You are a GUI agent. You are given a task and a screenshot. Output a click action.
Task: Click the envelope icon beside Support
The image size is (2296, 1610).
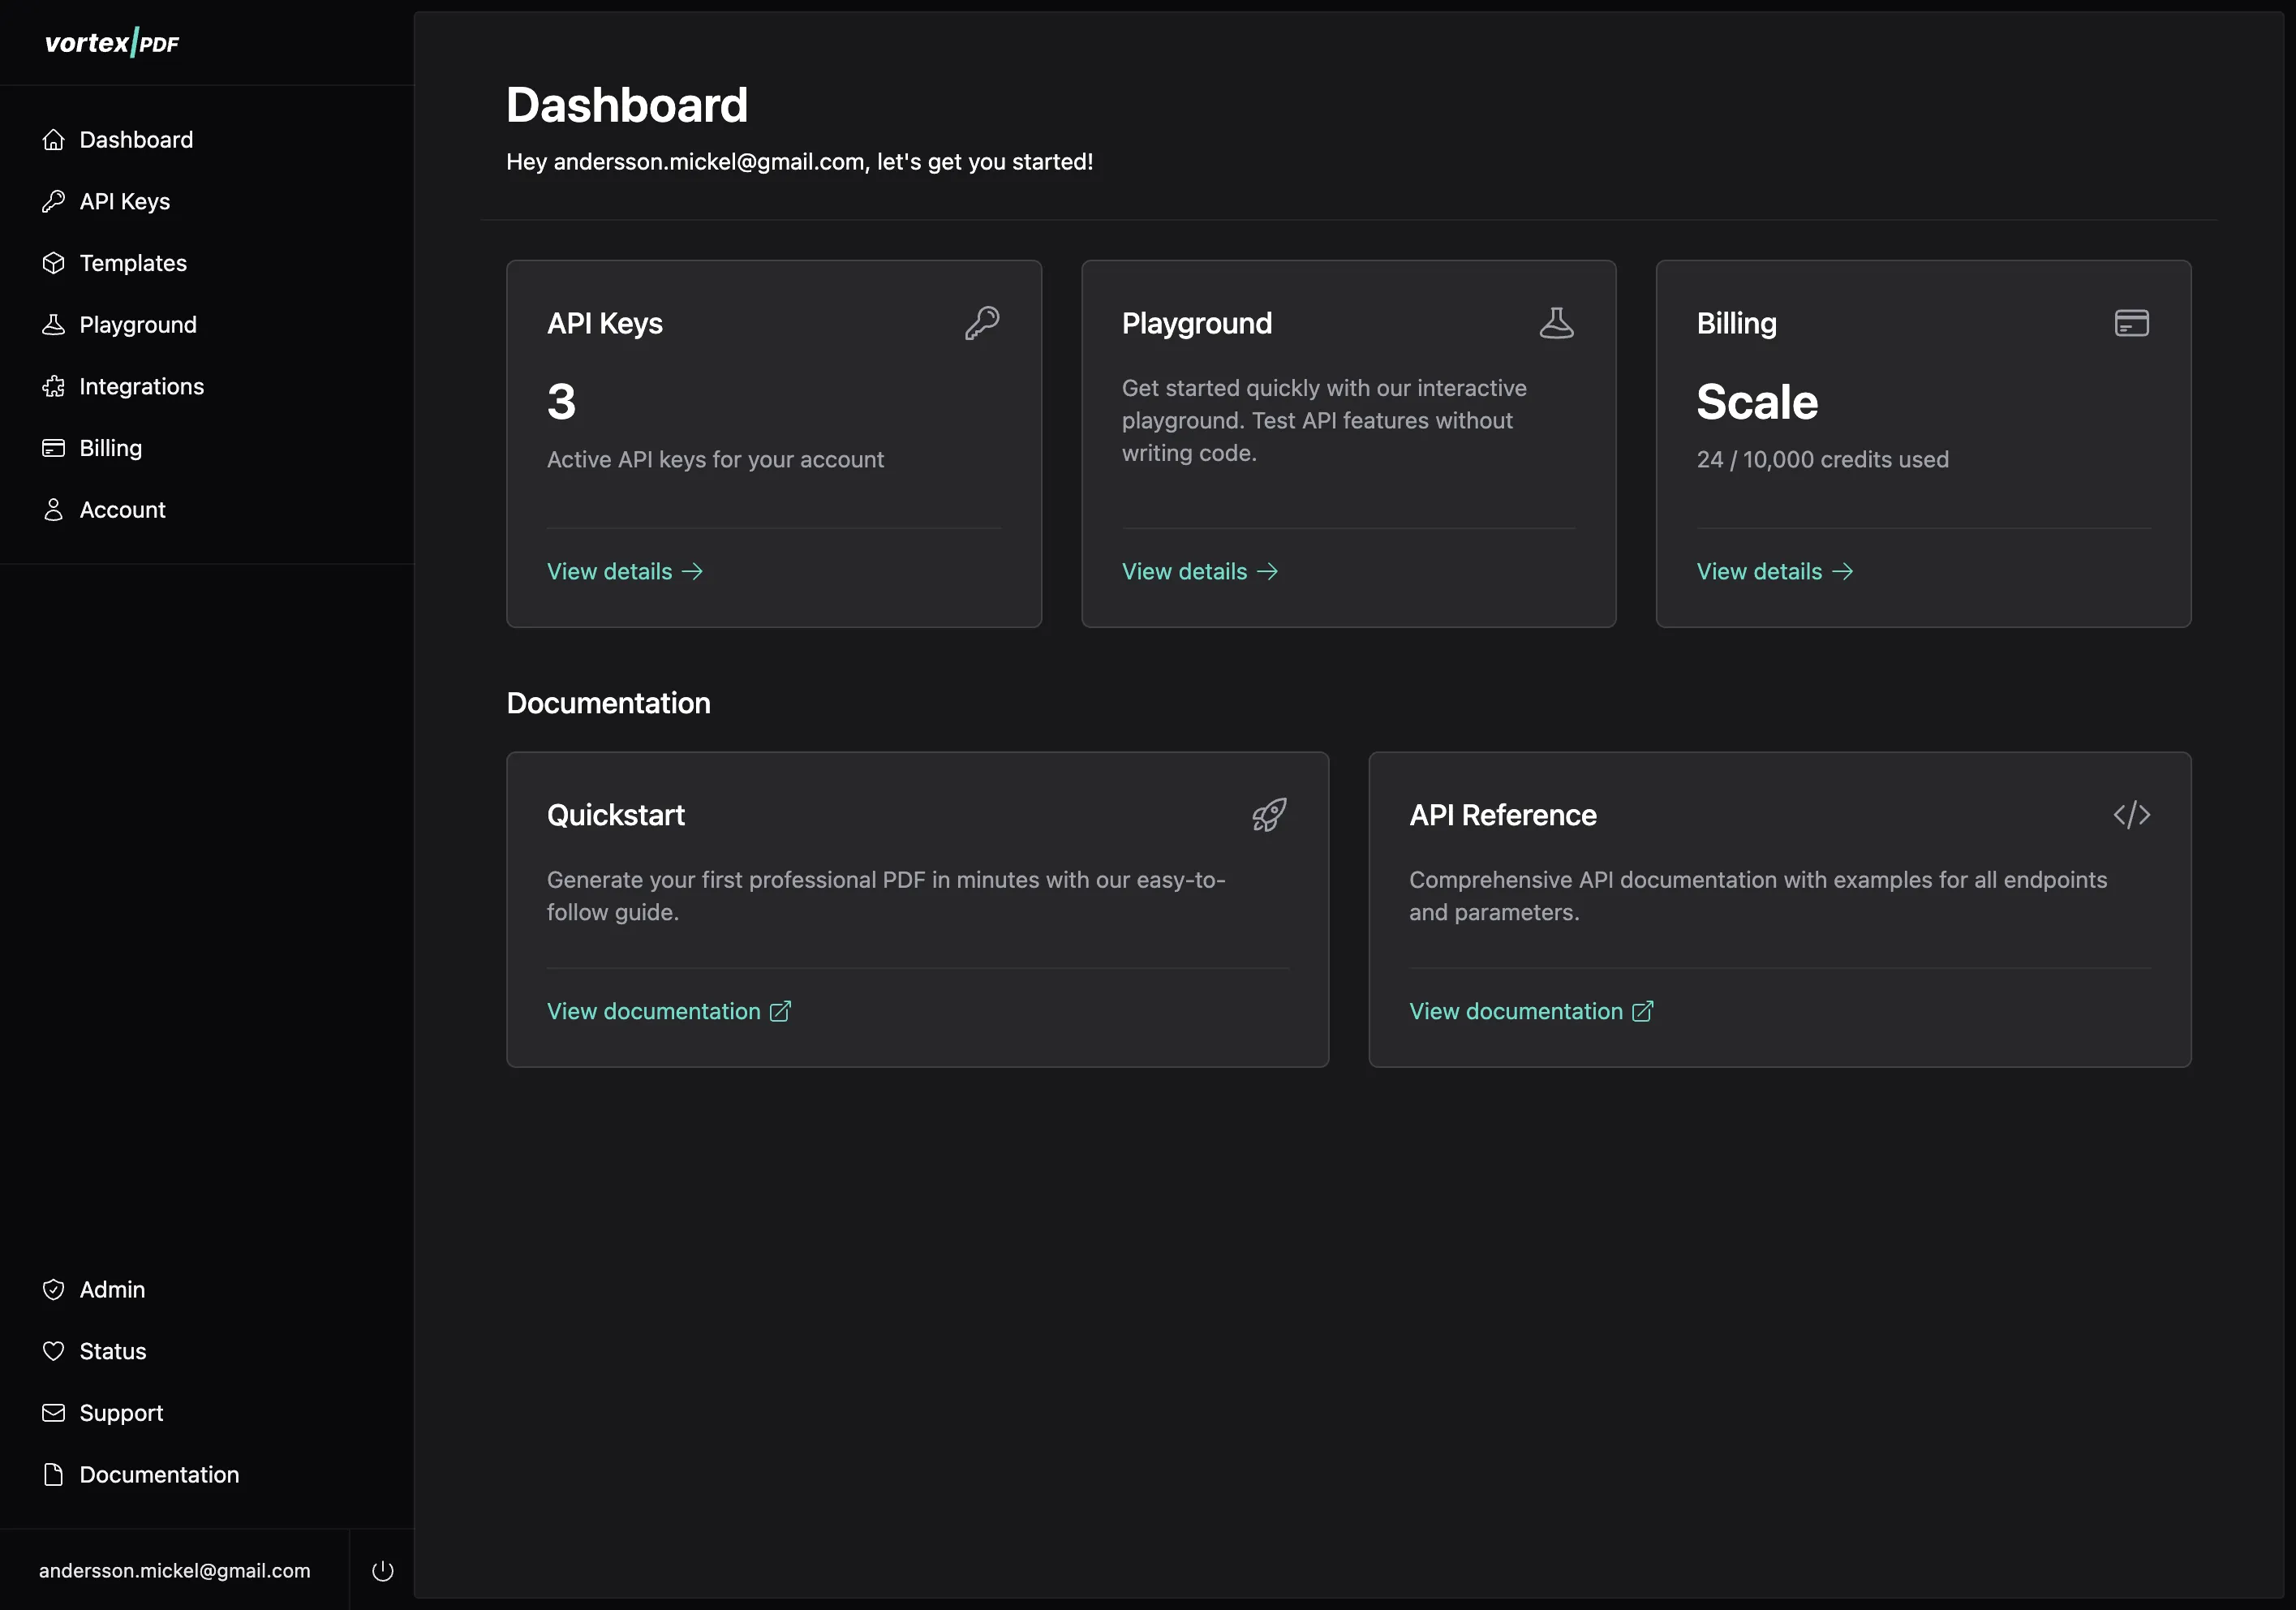(x=54, y=1413)
